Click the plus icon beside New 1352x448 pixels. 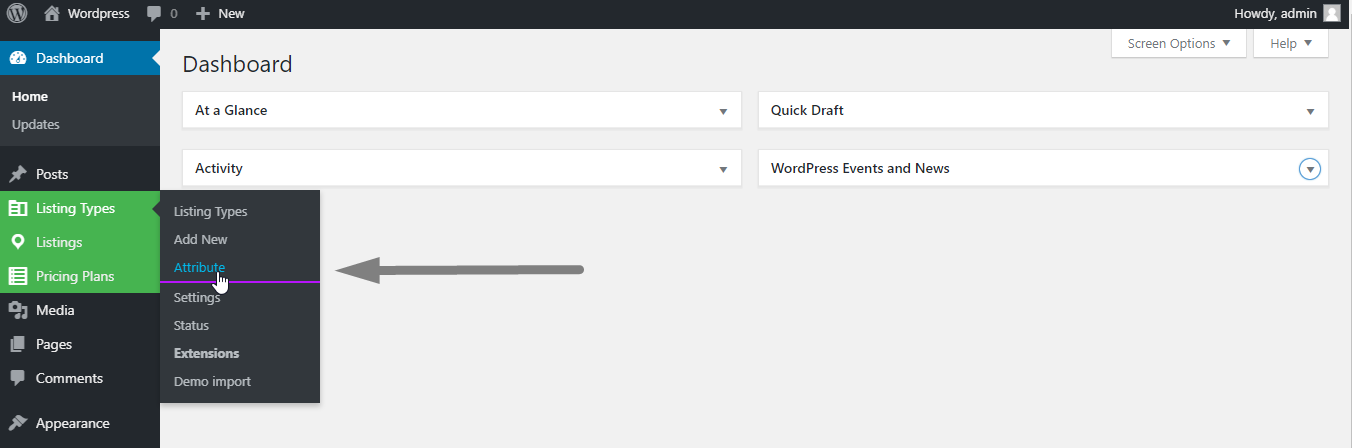point(202,14)
